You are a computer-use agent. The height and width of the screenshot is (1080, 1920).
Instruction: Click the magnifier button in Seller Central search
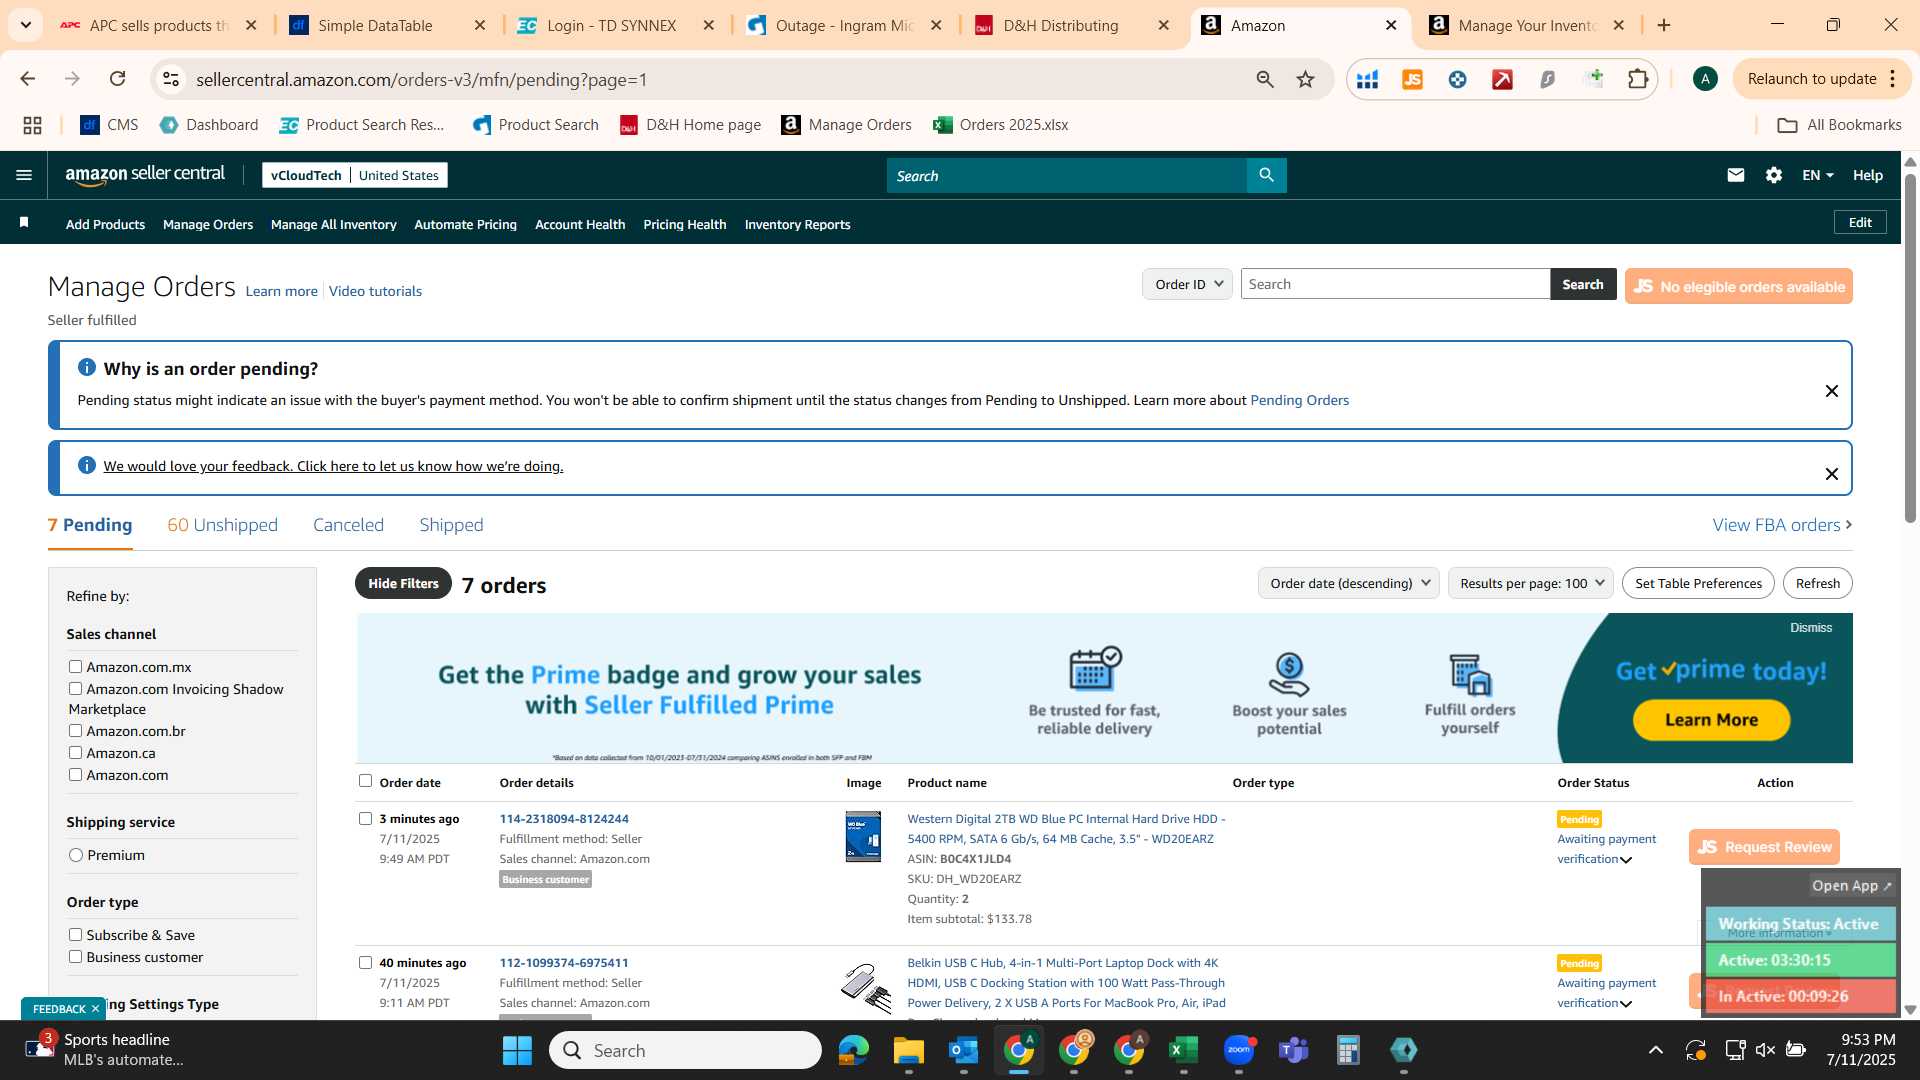[x=1266, y=175]
